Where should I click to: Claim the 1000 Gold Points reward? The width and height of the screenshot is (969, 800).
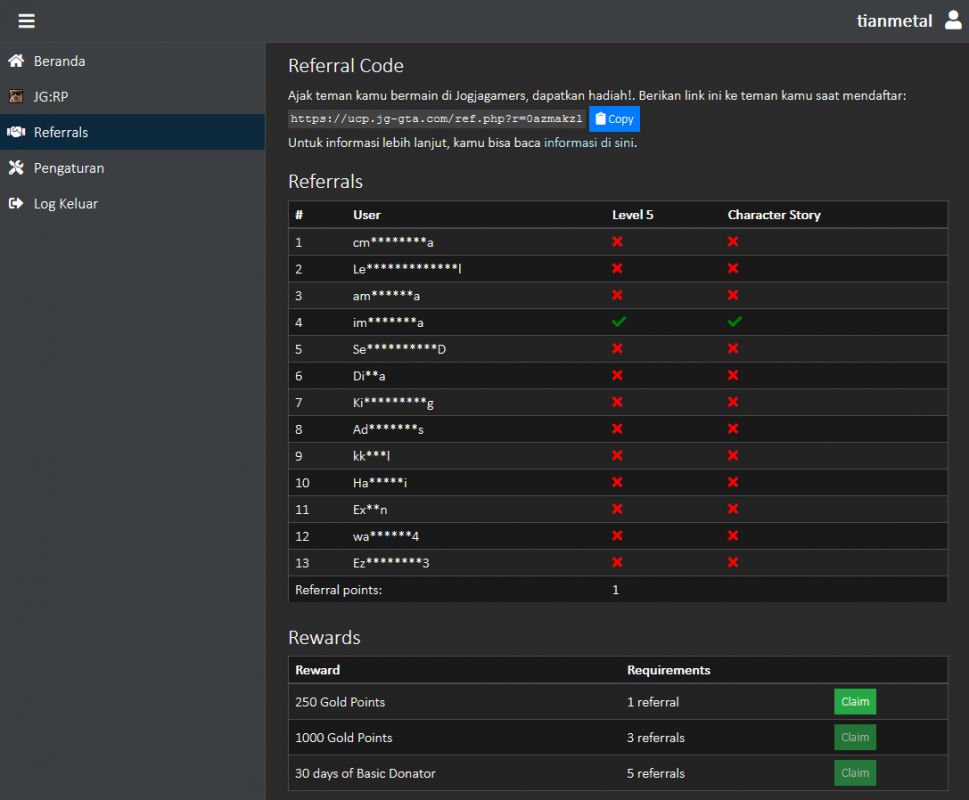855,737
